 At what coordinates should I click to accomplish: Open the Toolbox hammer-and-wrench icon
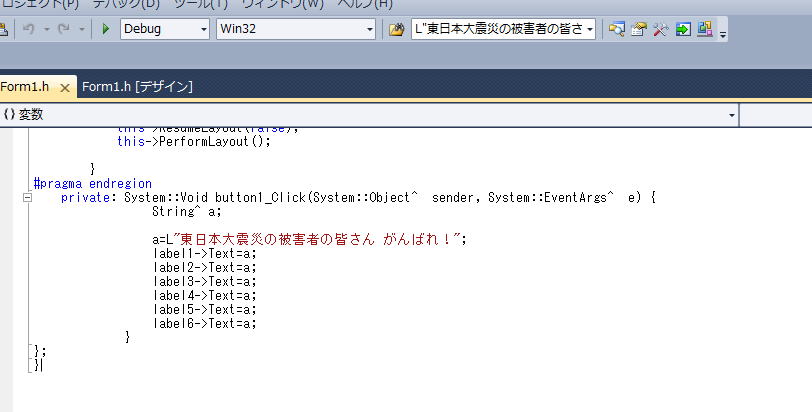point(660,29)
